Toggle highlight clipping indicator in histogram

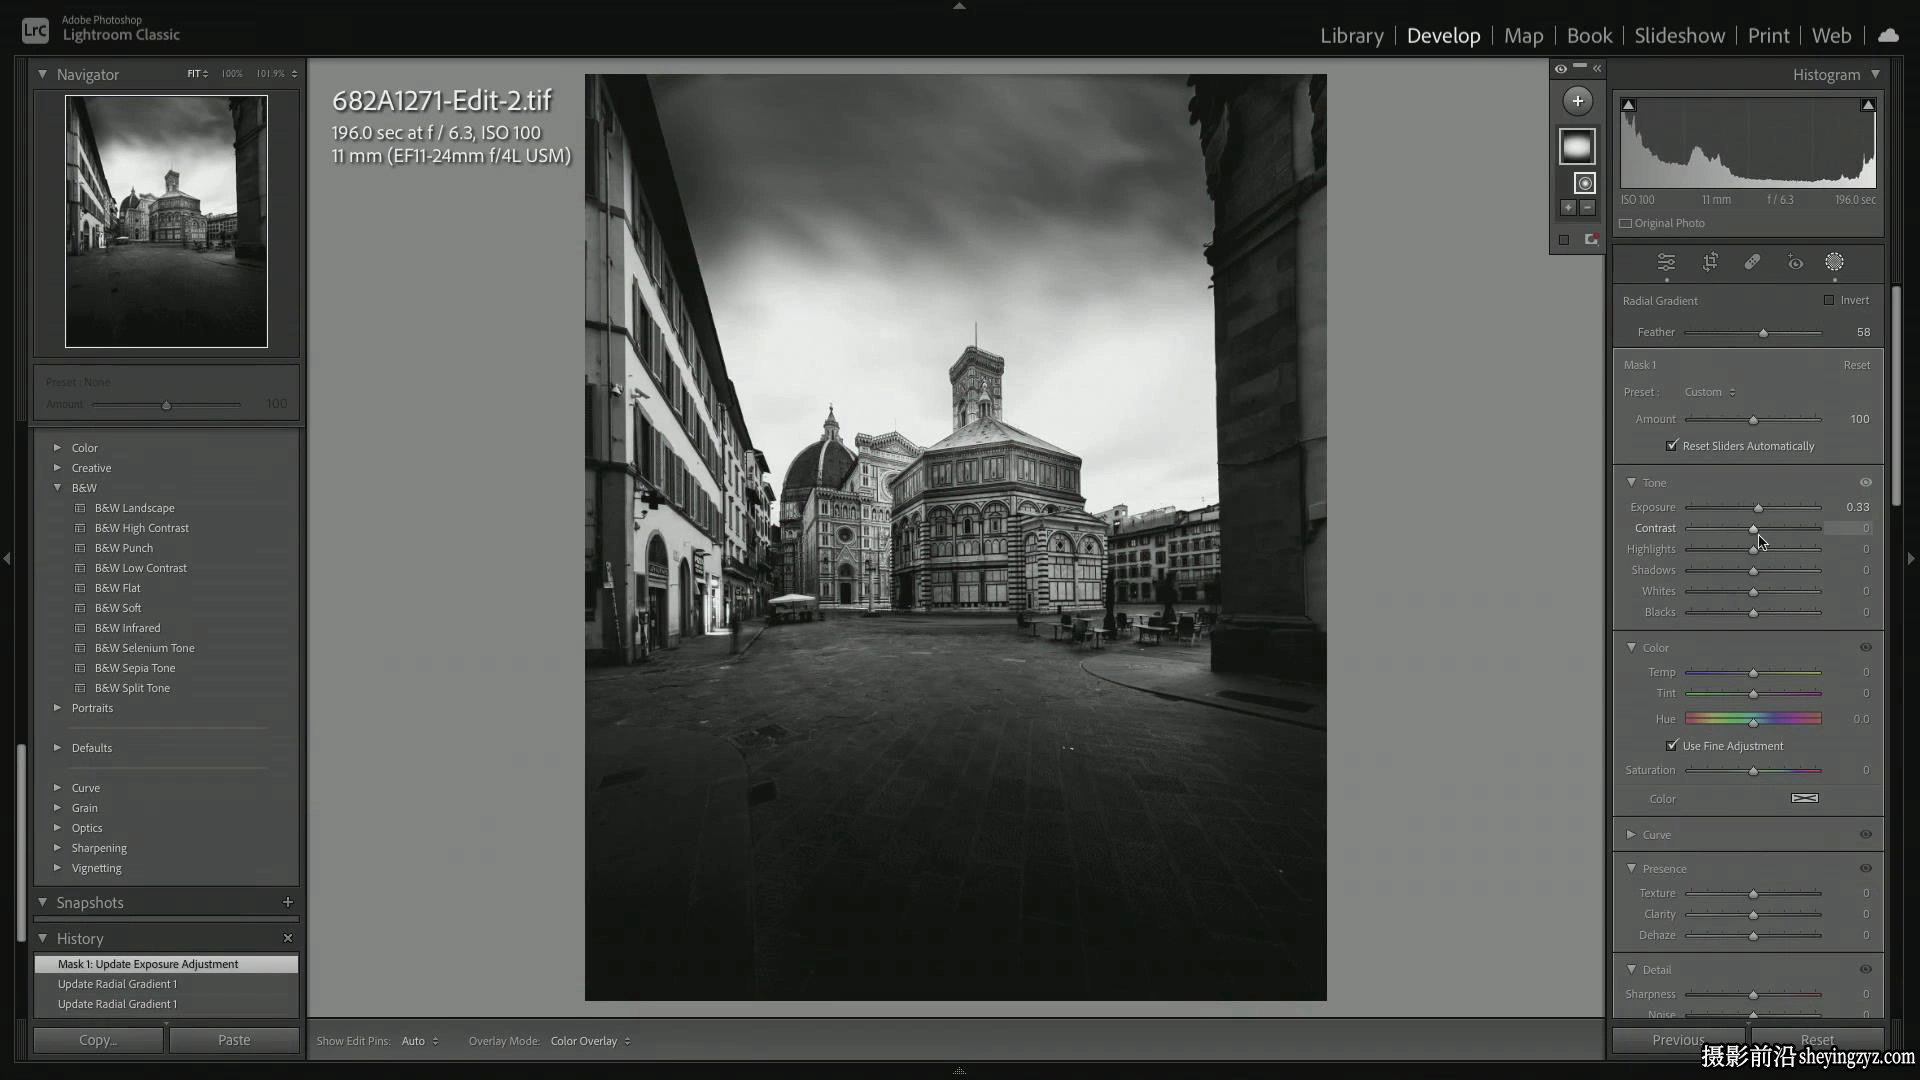(x=1867, y=105)
